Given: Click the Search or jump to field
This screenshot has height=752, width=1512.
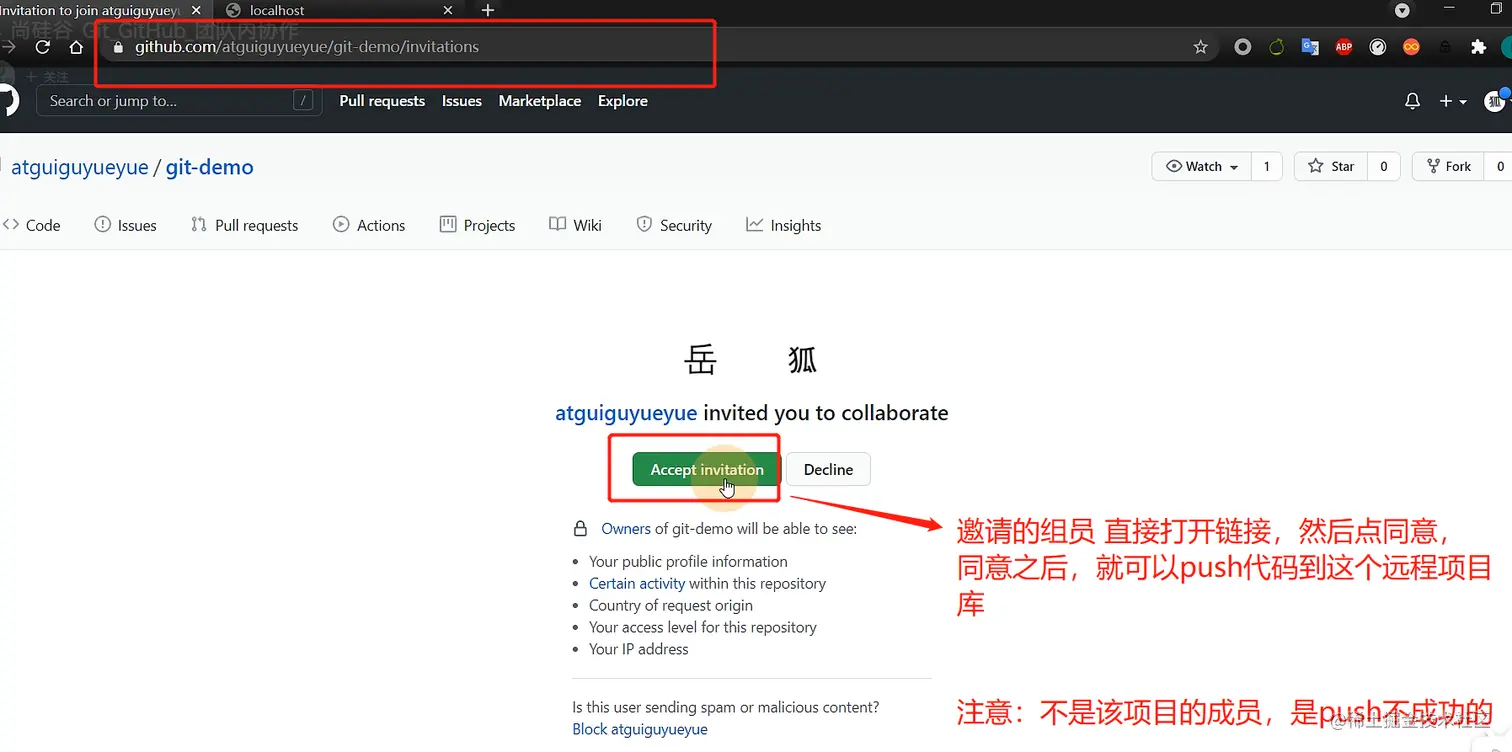Looking at the screenshot, I should tap(179, 101).
